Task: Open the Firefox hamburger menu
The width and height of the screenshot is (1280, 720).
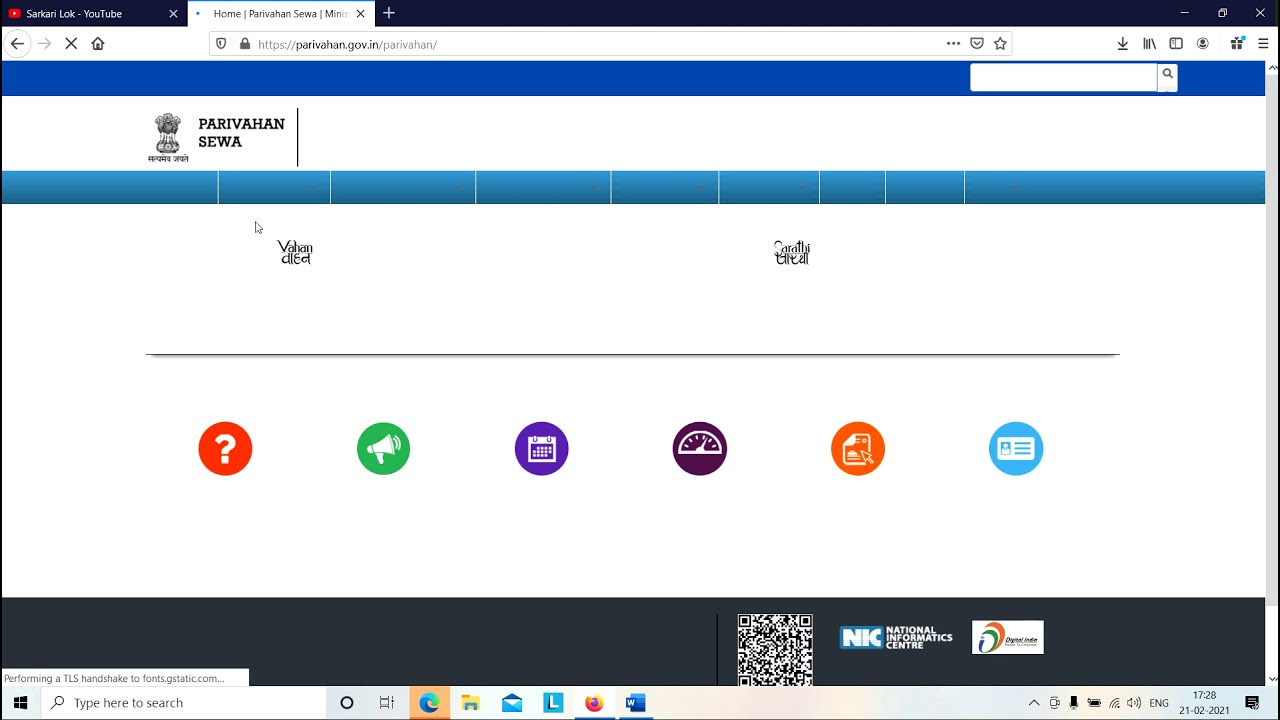Action: [1263, 44]
